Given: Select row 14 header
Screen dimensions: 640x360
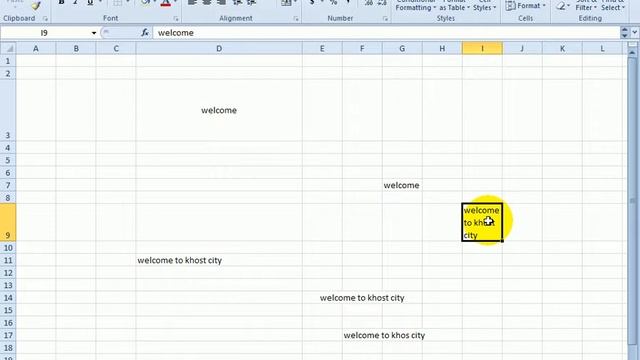Looking at the screenshot, I should tap(8, 298).
